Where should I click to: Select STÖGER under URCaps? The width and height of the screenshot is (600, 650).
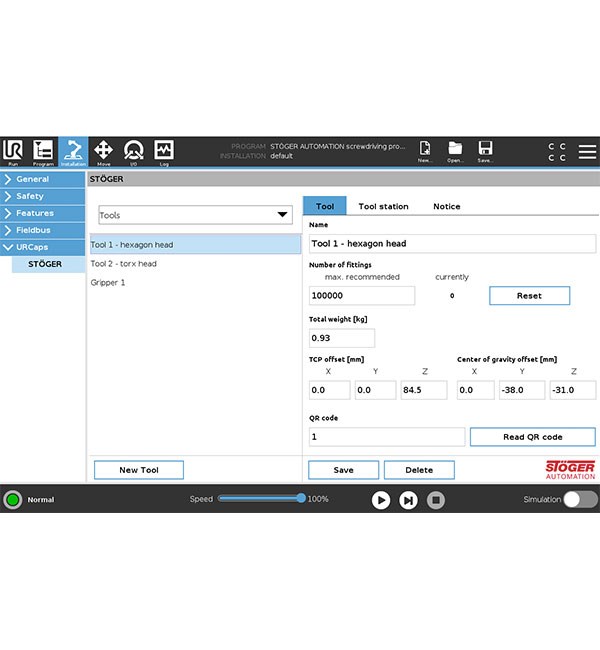click(x=49, y=264)
